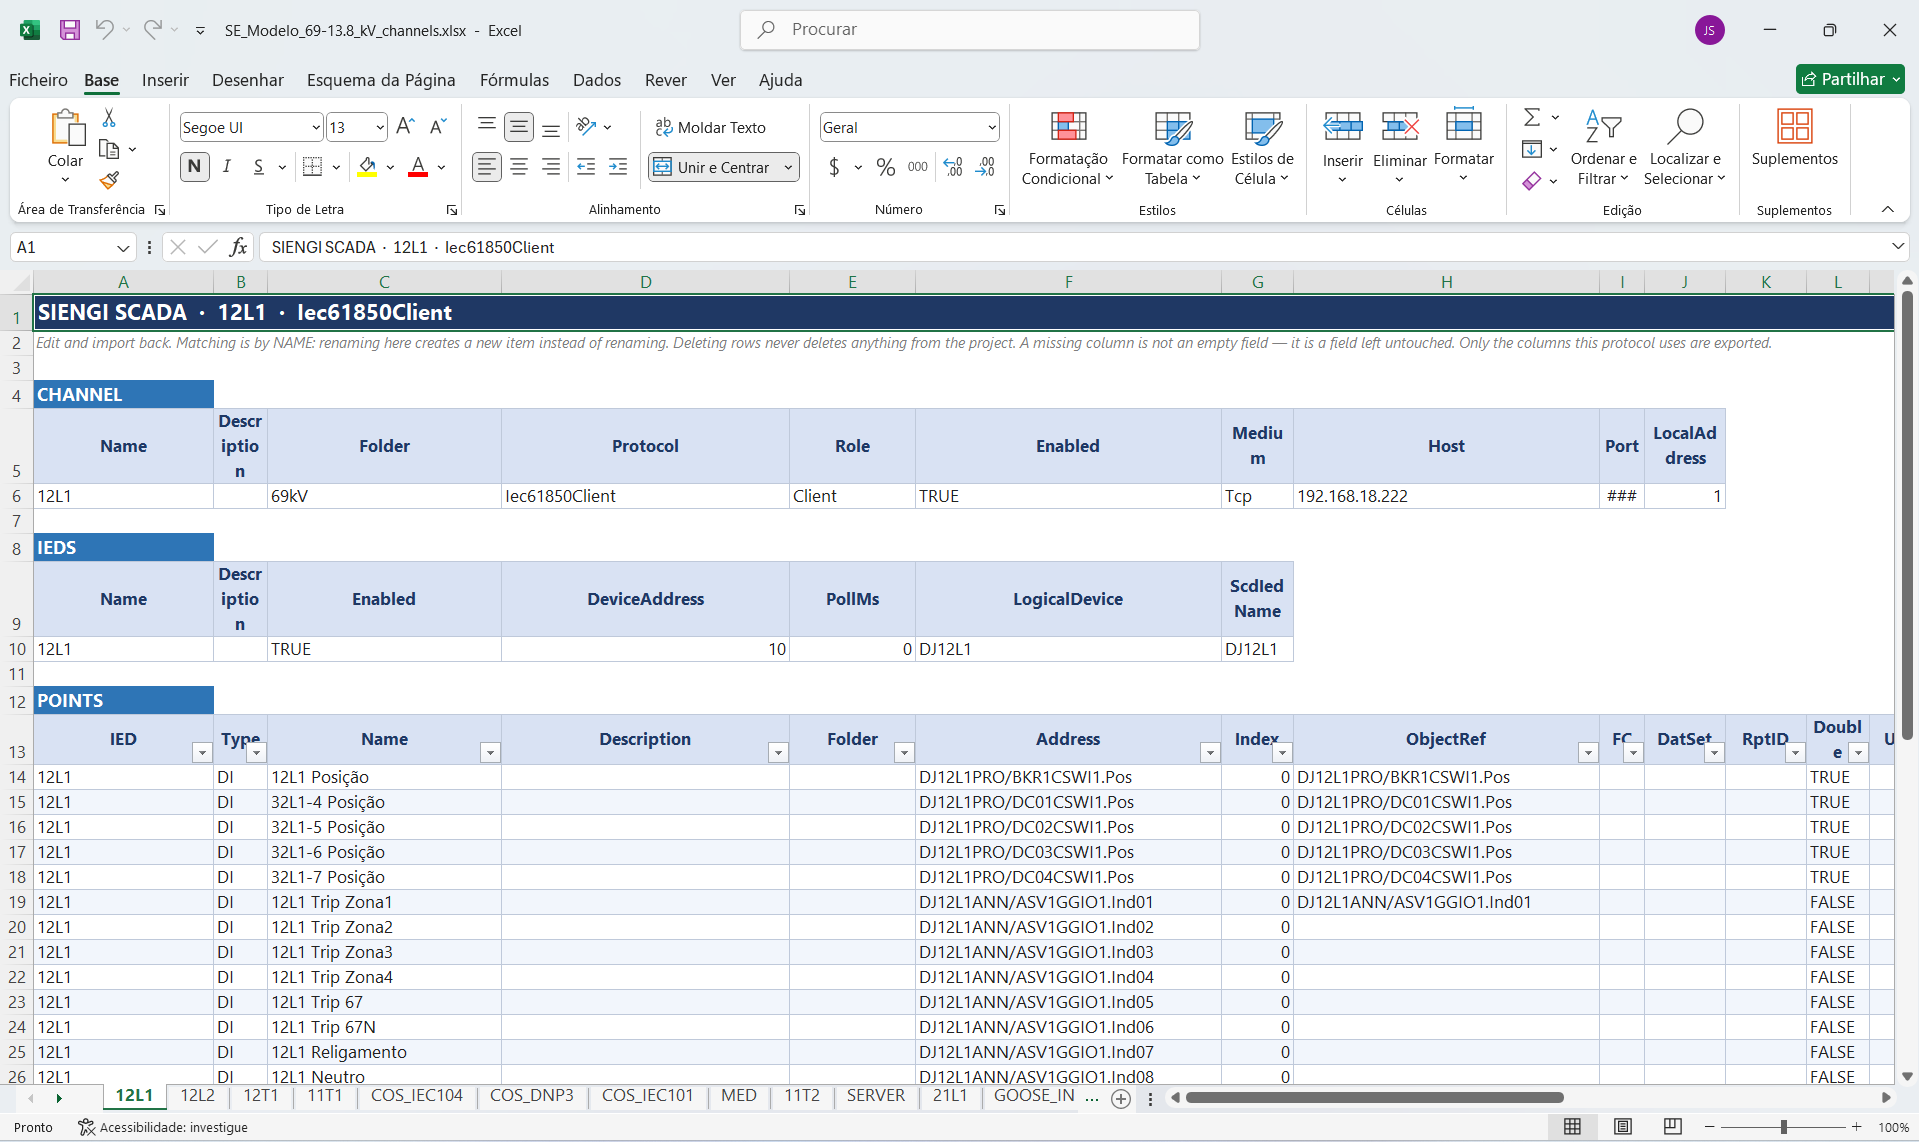Click the Inserir cells button
Screen dimensions: 1919x1142
point(1342,145)
